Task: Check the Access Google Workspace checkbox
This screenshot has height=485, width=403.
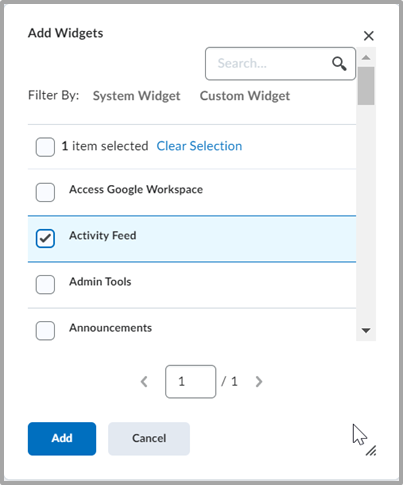Action: [x=45, y=192]
